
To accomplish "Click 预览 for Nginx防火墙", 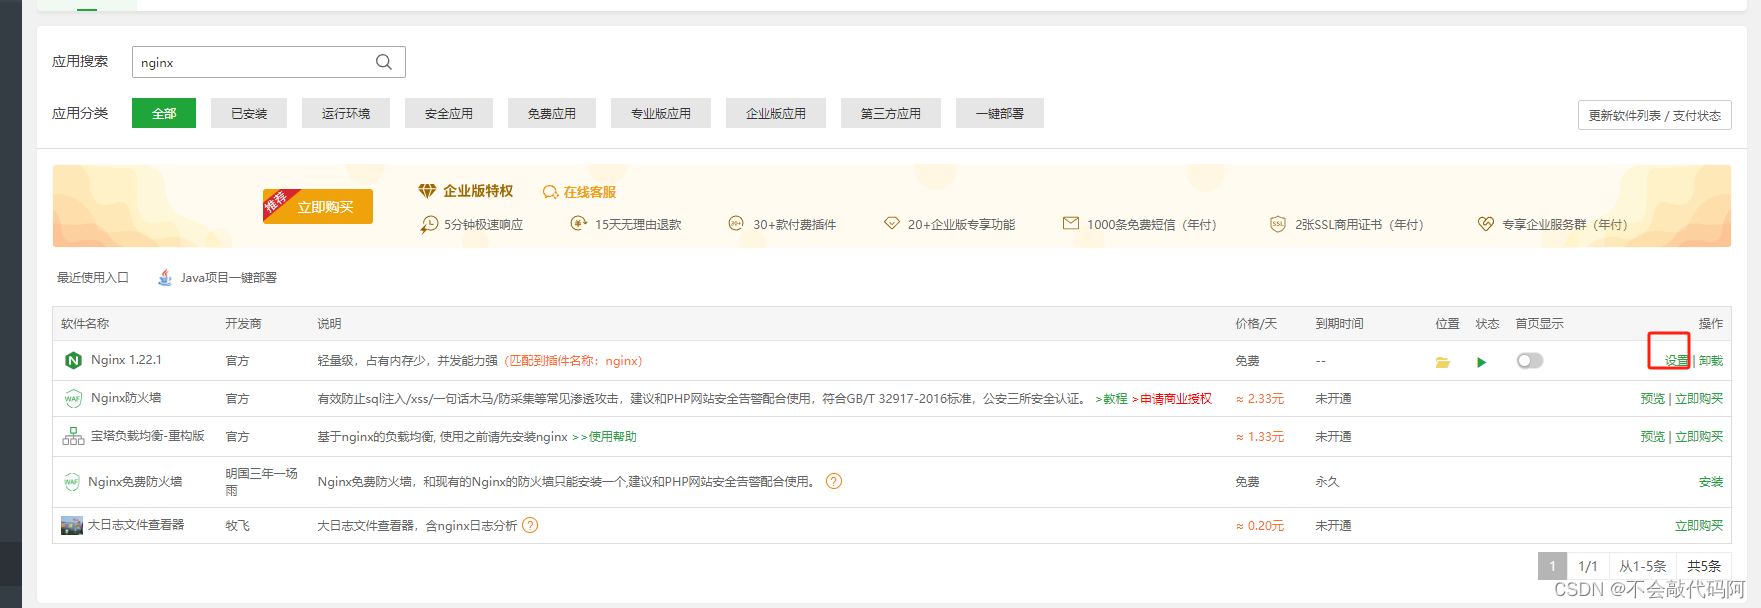I will coord(1653,399).
